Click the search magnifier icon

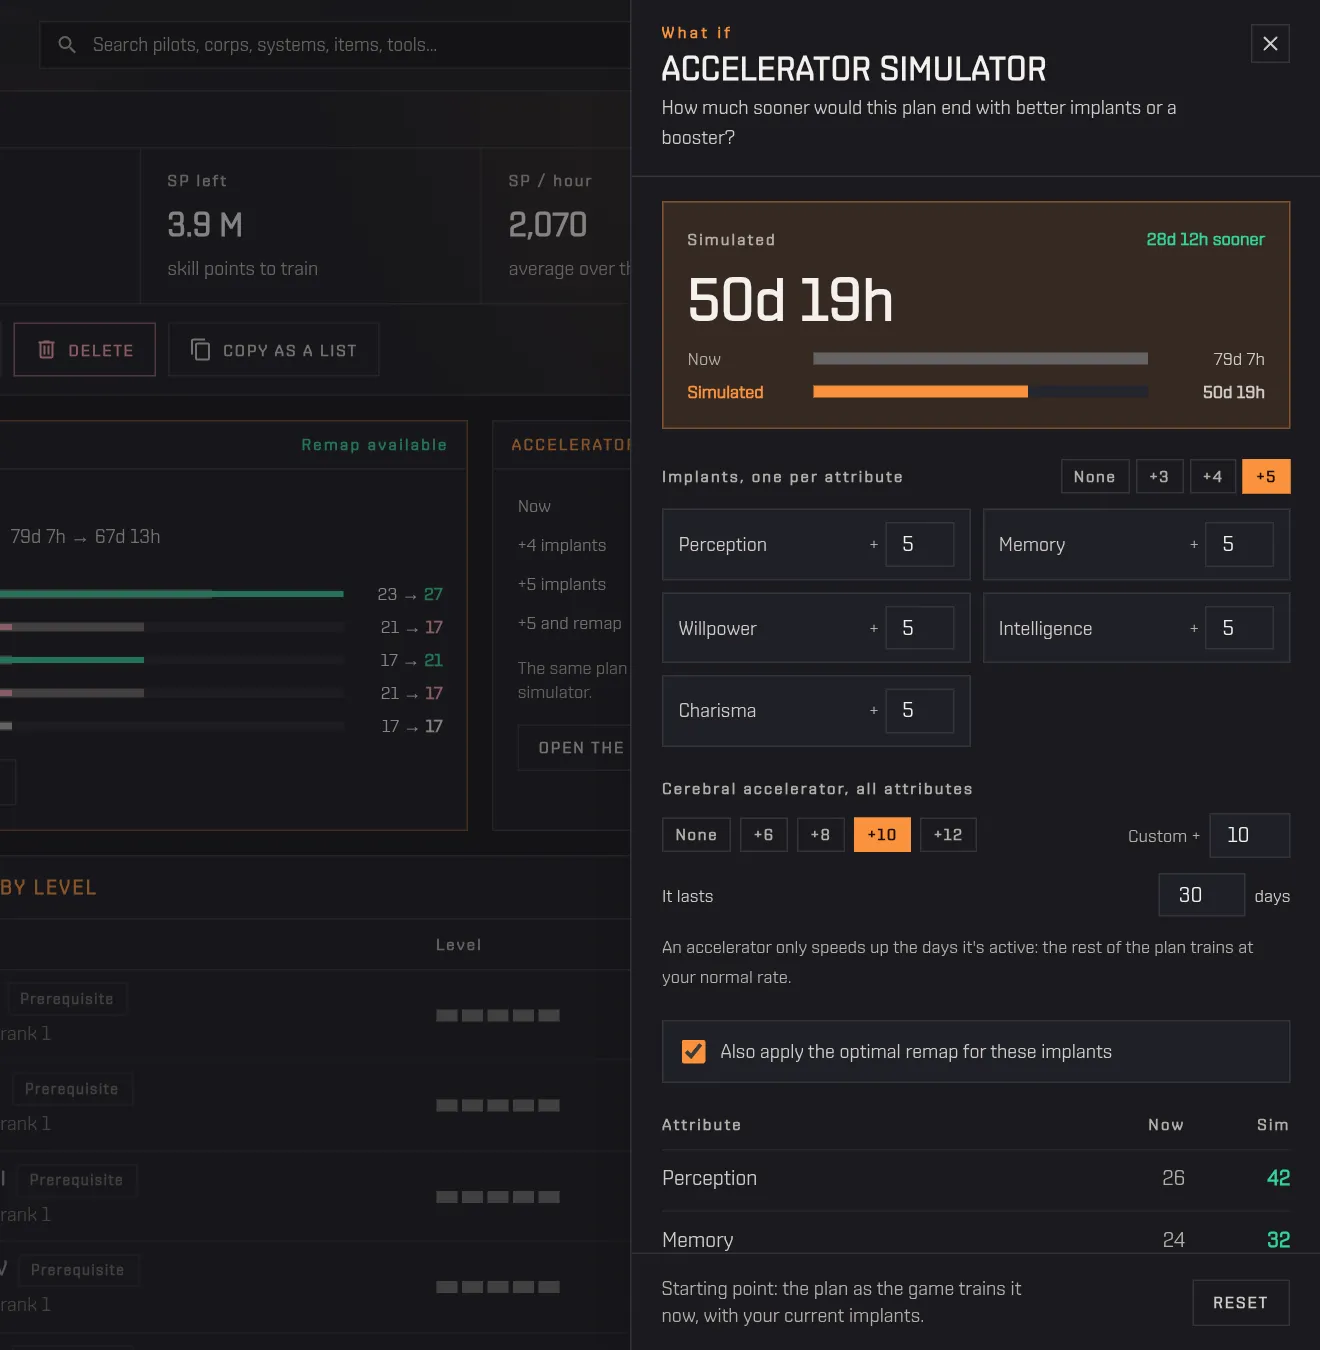67,45
